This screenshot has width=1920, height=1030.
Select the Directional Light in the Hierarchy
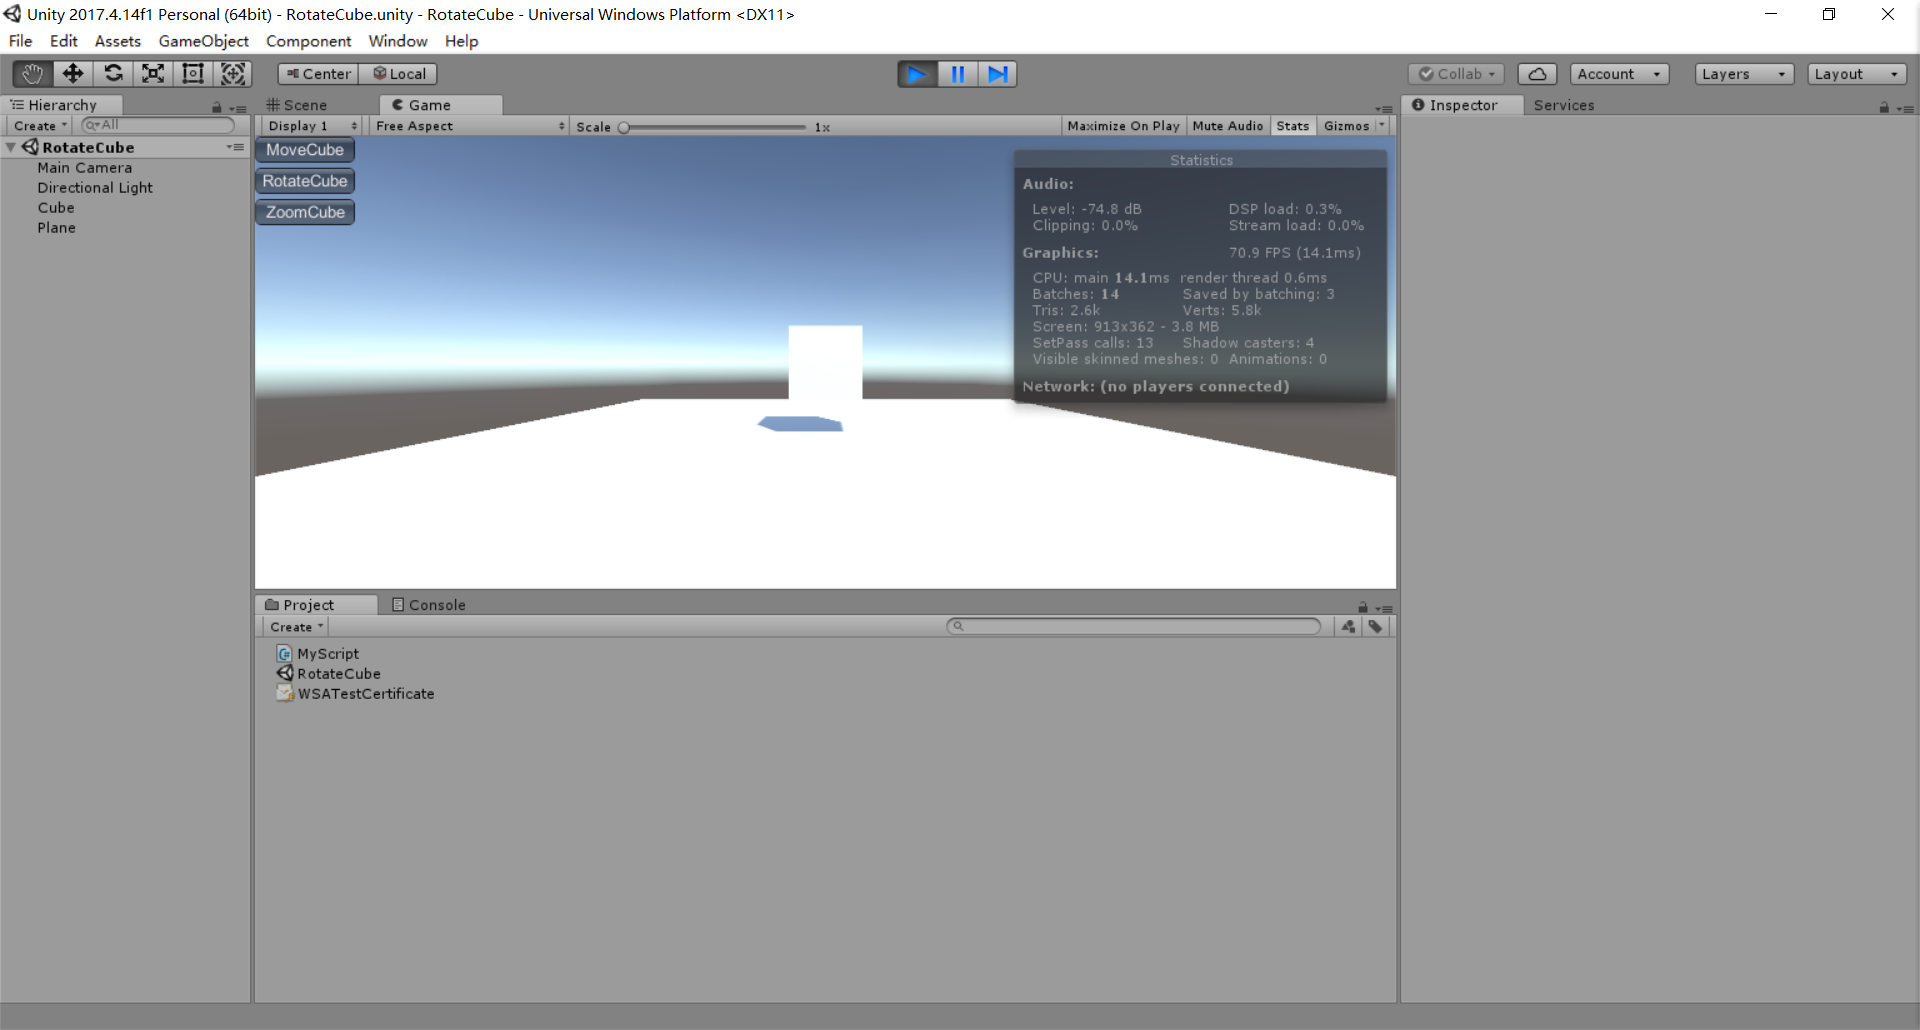[x=94, y=188]
